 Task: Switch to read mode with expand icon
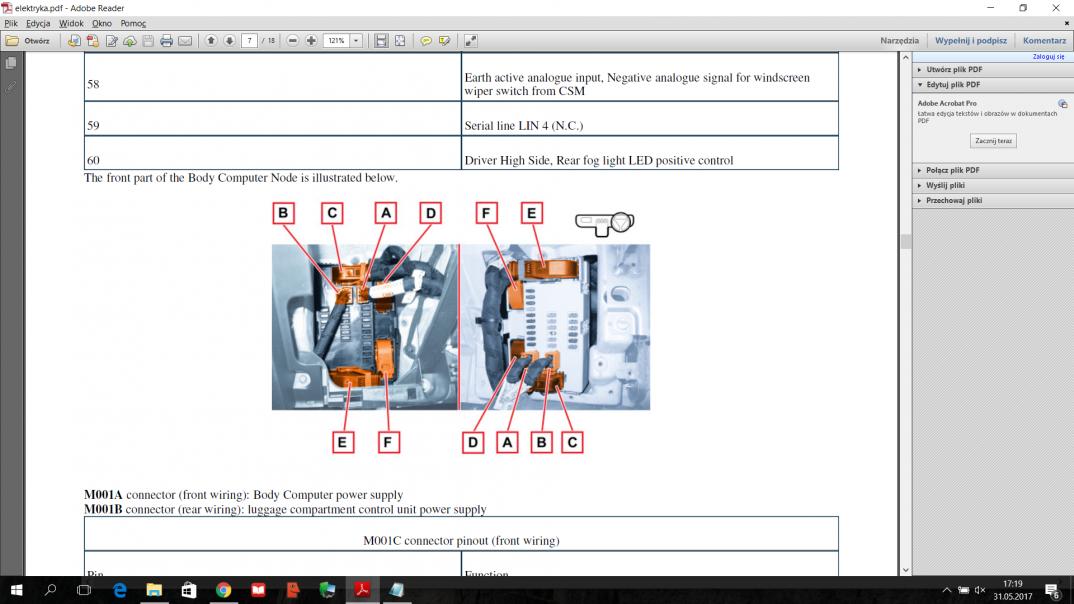[x=471, y=41]
